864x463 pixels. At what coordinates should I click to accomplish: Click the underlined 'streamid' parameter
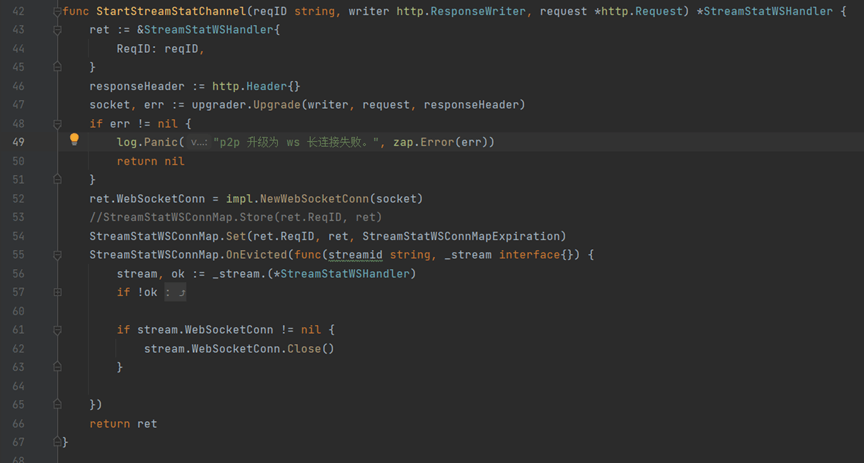[355, 255]
